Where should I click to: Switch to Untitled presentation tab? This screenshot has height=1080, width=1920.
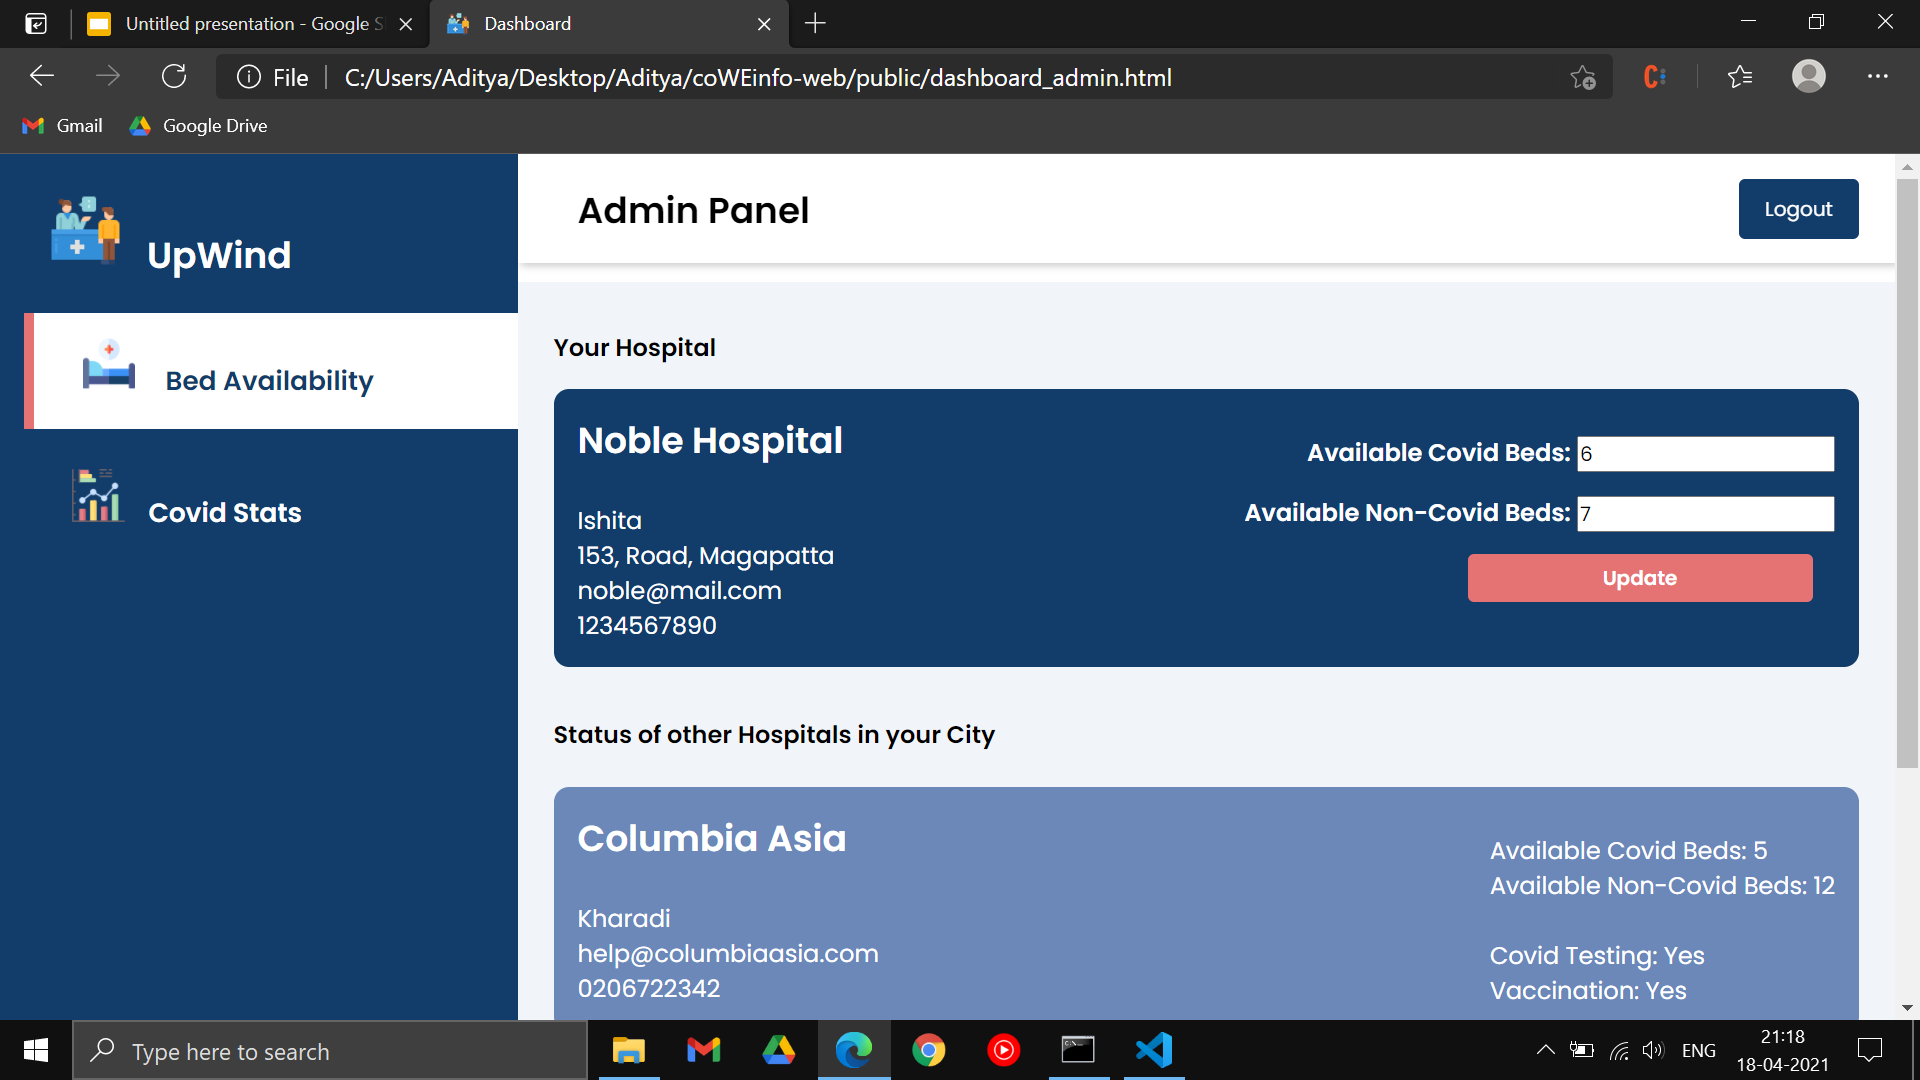(240, 23)
